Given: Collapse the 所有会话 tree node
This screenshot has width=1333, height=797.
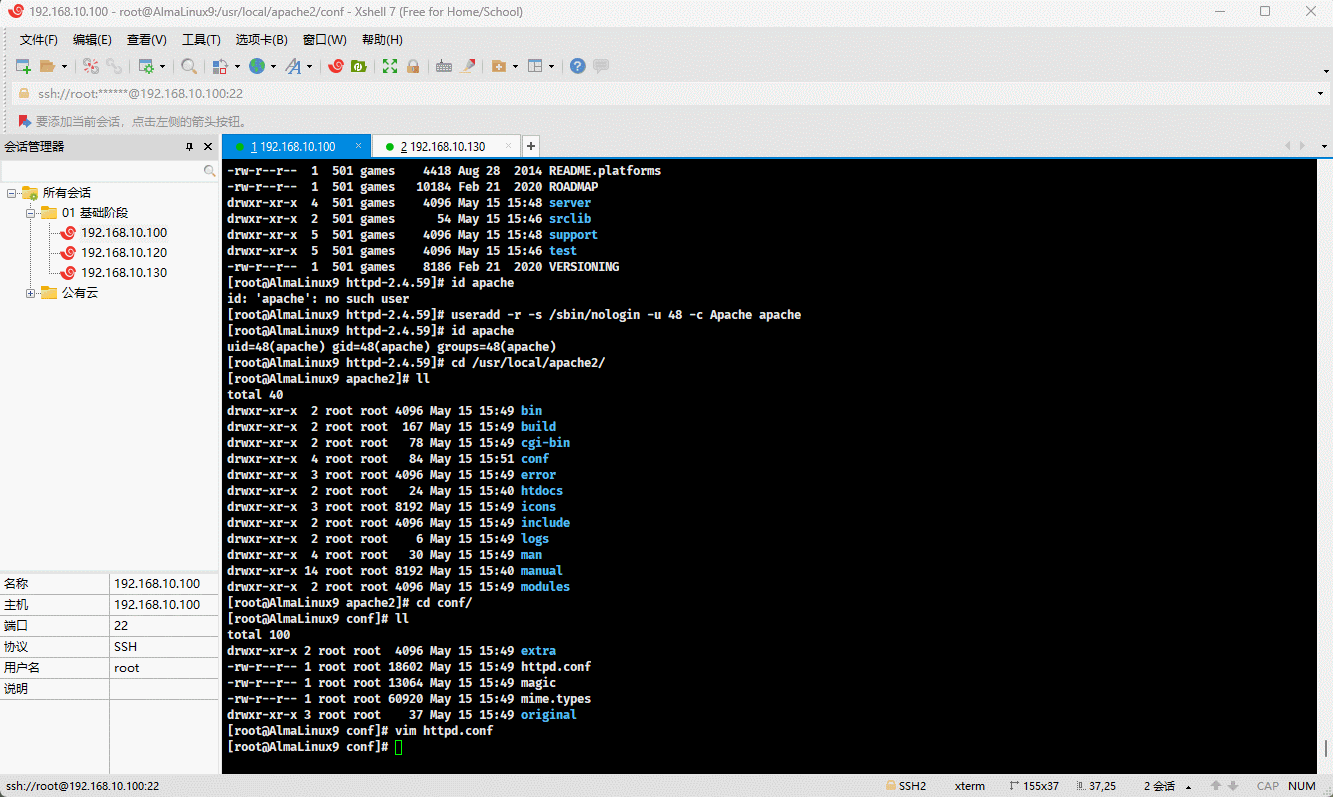Looking at the screenshot, I should [12, 193].
